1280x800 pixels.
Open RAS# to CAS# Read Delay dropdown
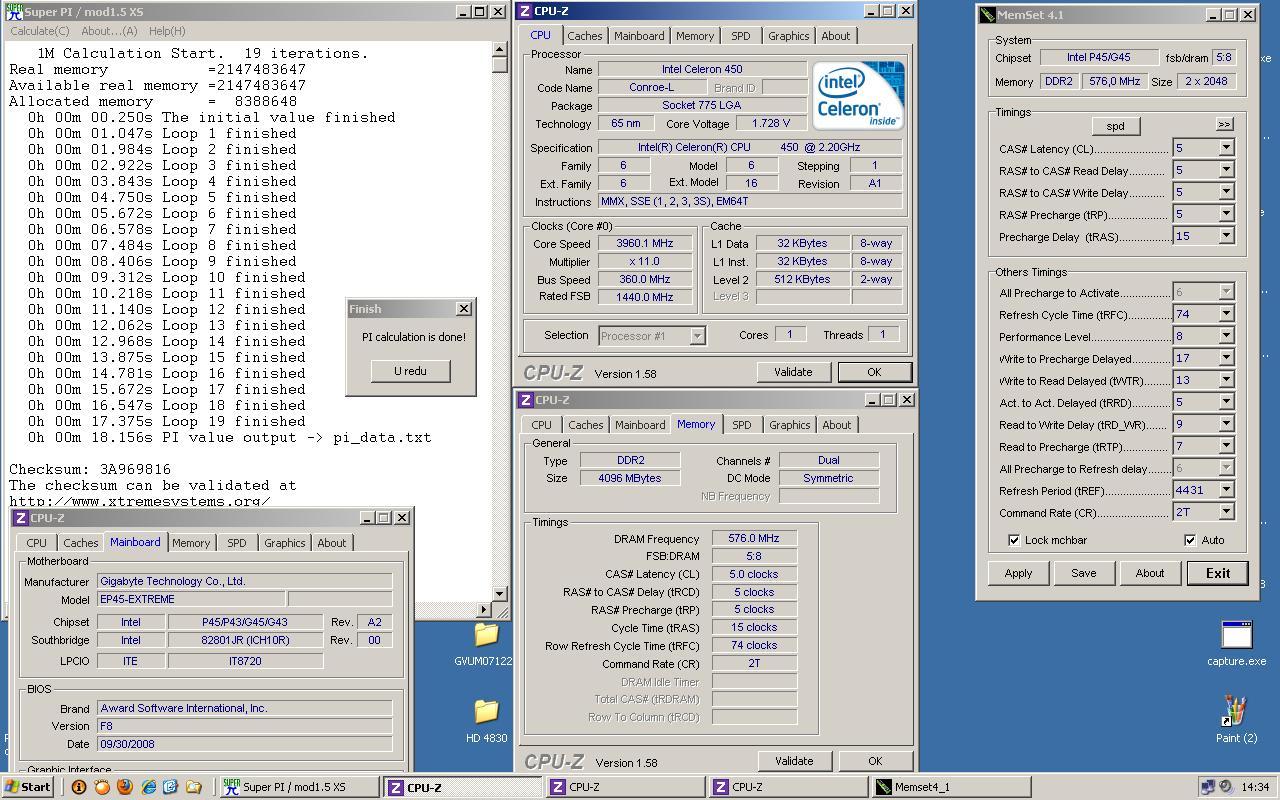1226,170
